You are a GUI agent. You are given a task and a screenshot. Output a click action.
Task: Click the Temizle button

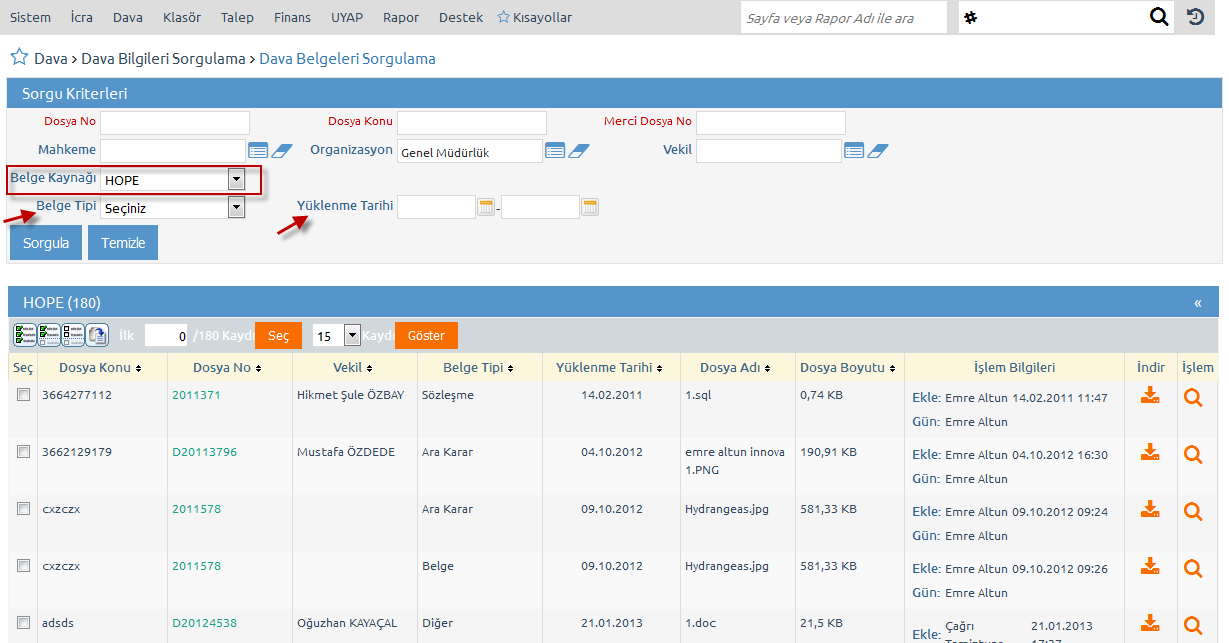pos(123,243)
